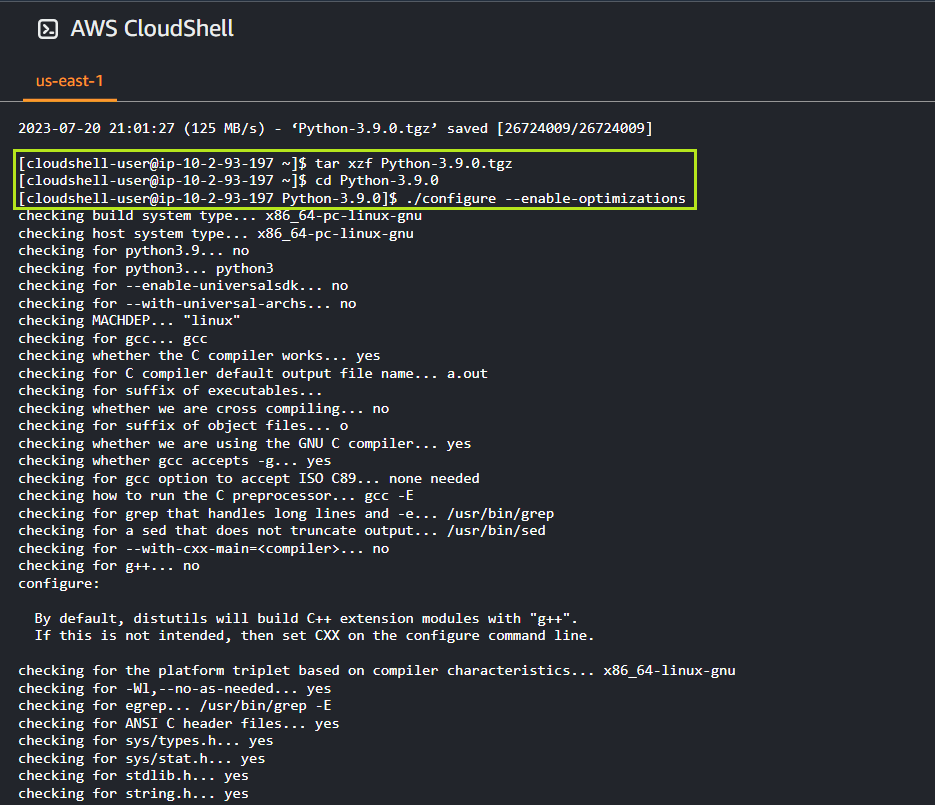935x805 pixels.
Task: Click the cross compiling check line
Action: pyautogui.click(x=203, y=408)
